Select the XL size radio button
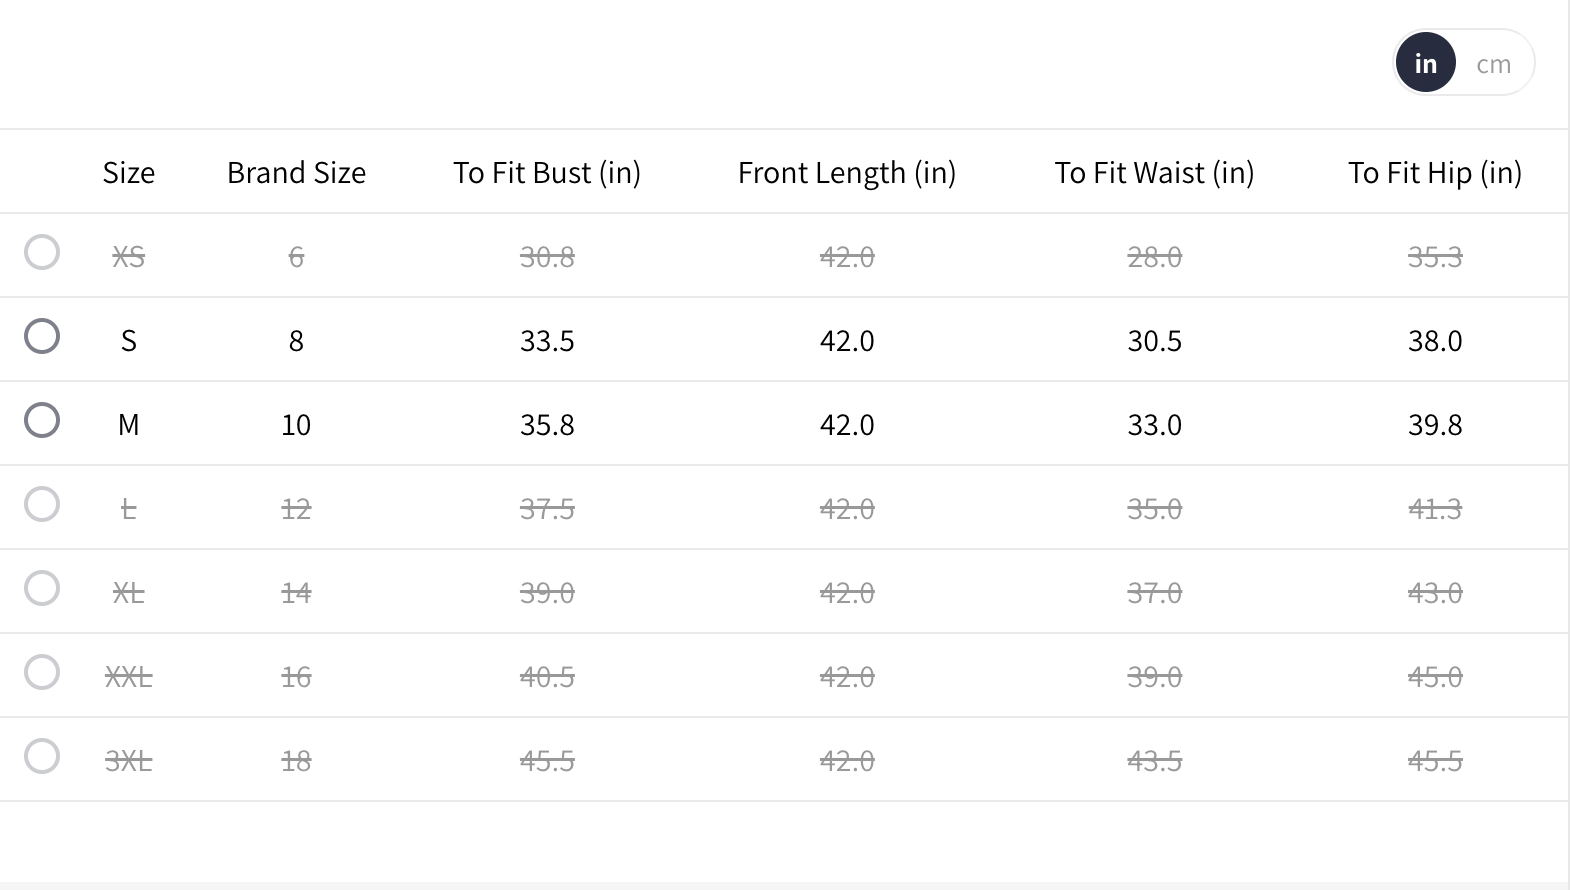Screen dimensions: 1570x890 click(x=42, y=588)
